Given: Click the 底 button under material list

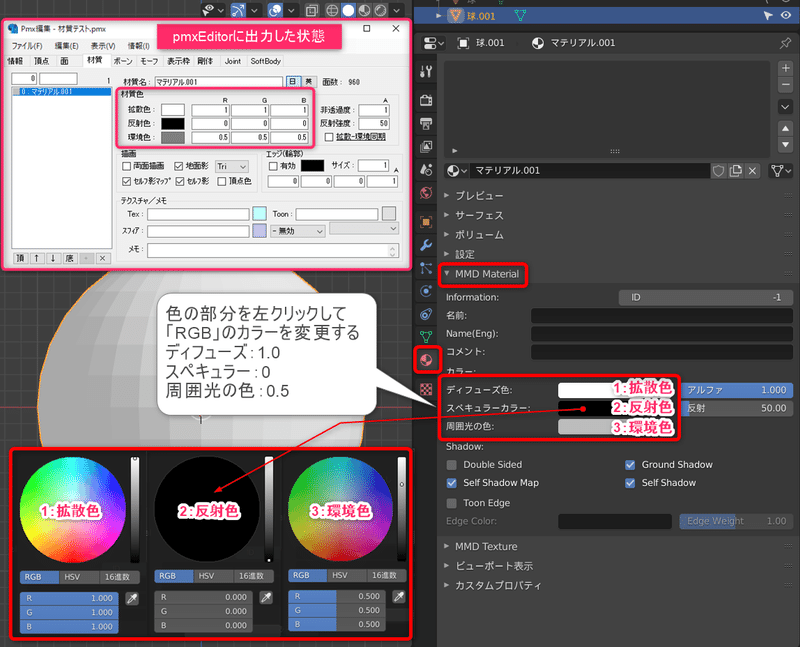Looking at the screenshot, I should tap(69, 258).
